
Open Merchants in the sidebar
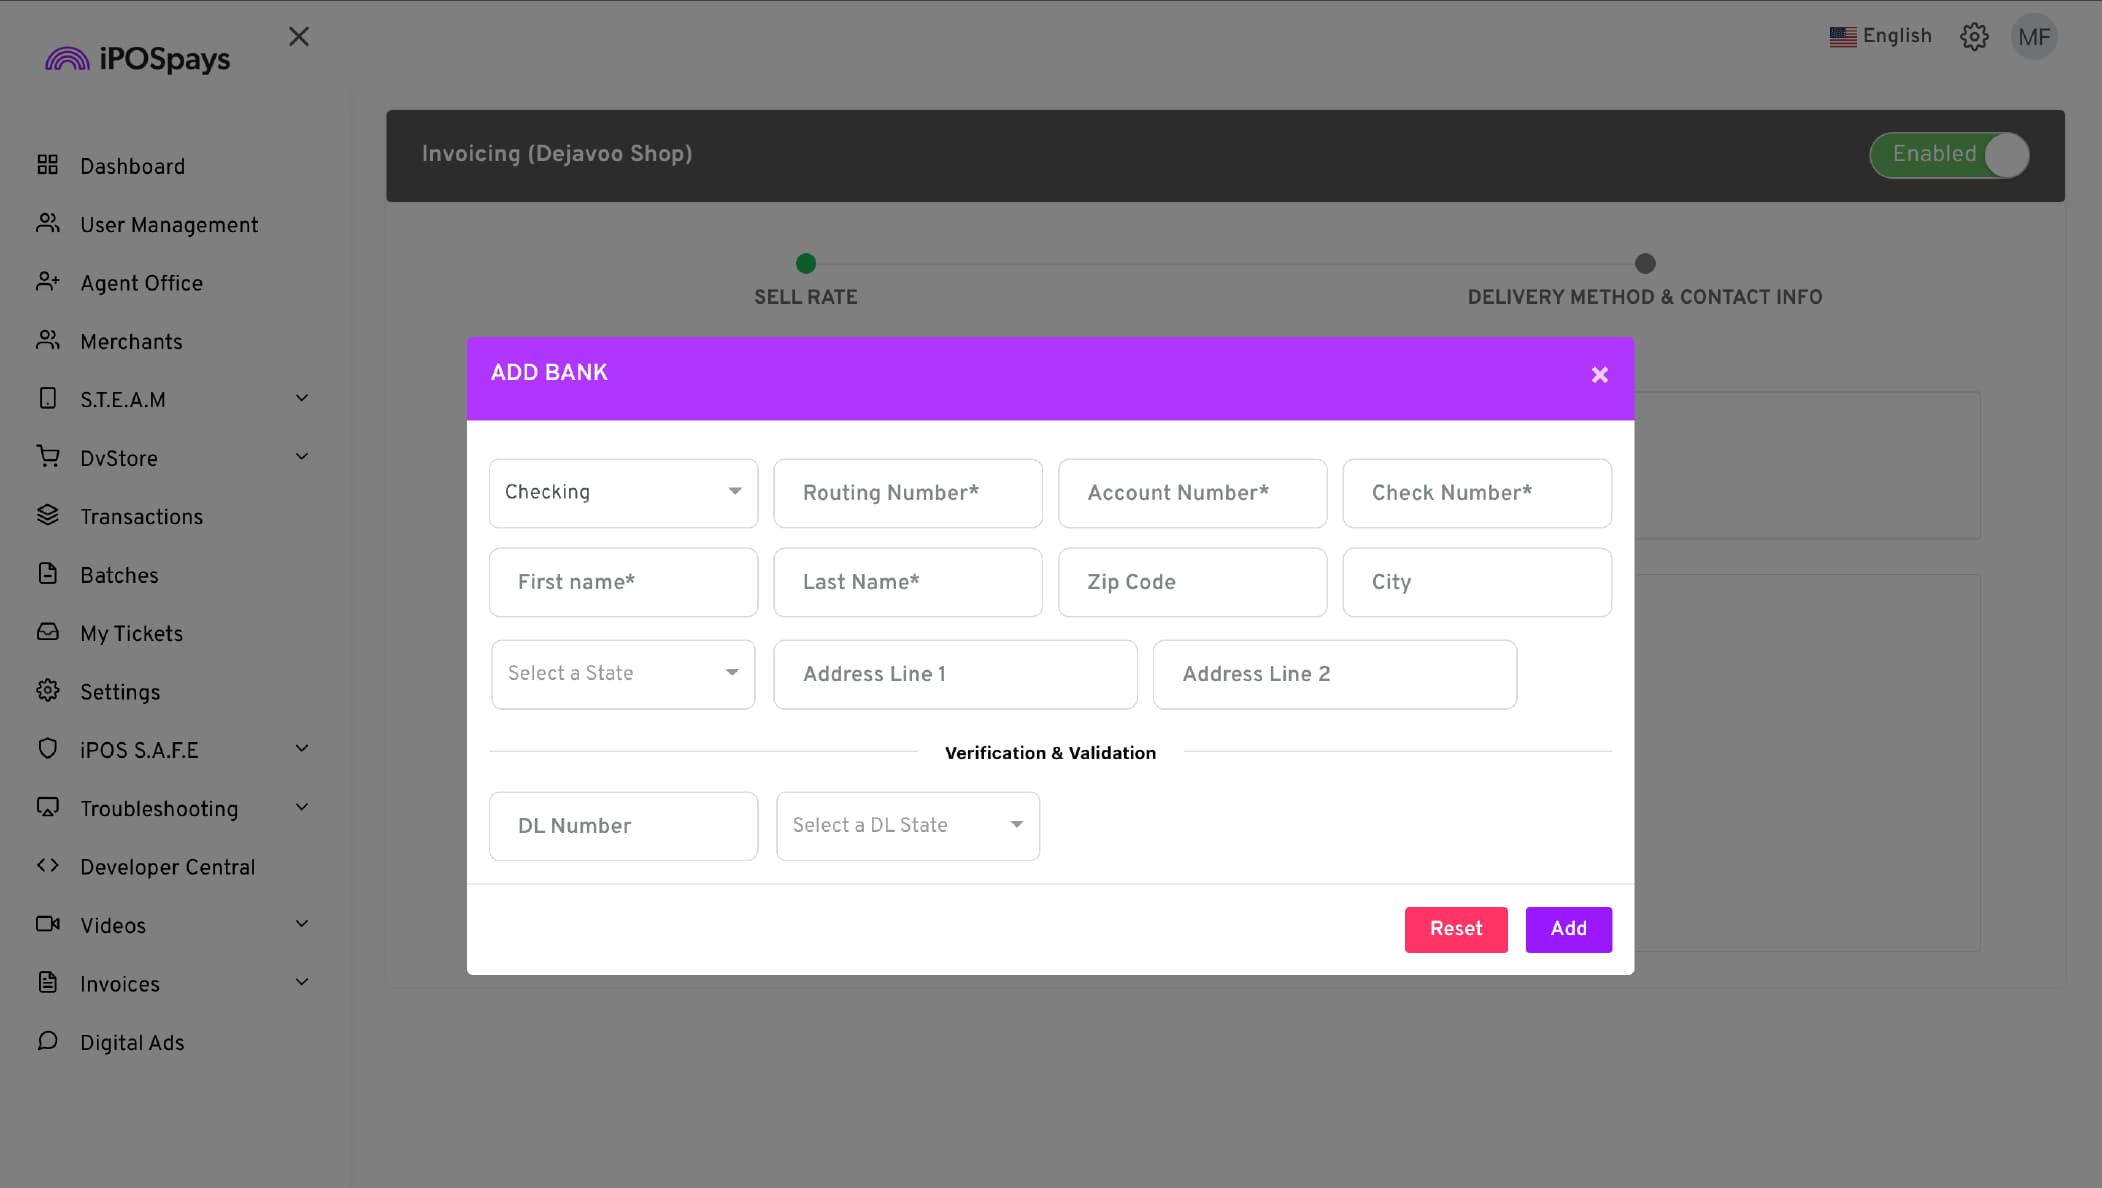pyautogui.click(x=131, y=342)
